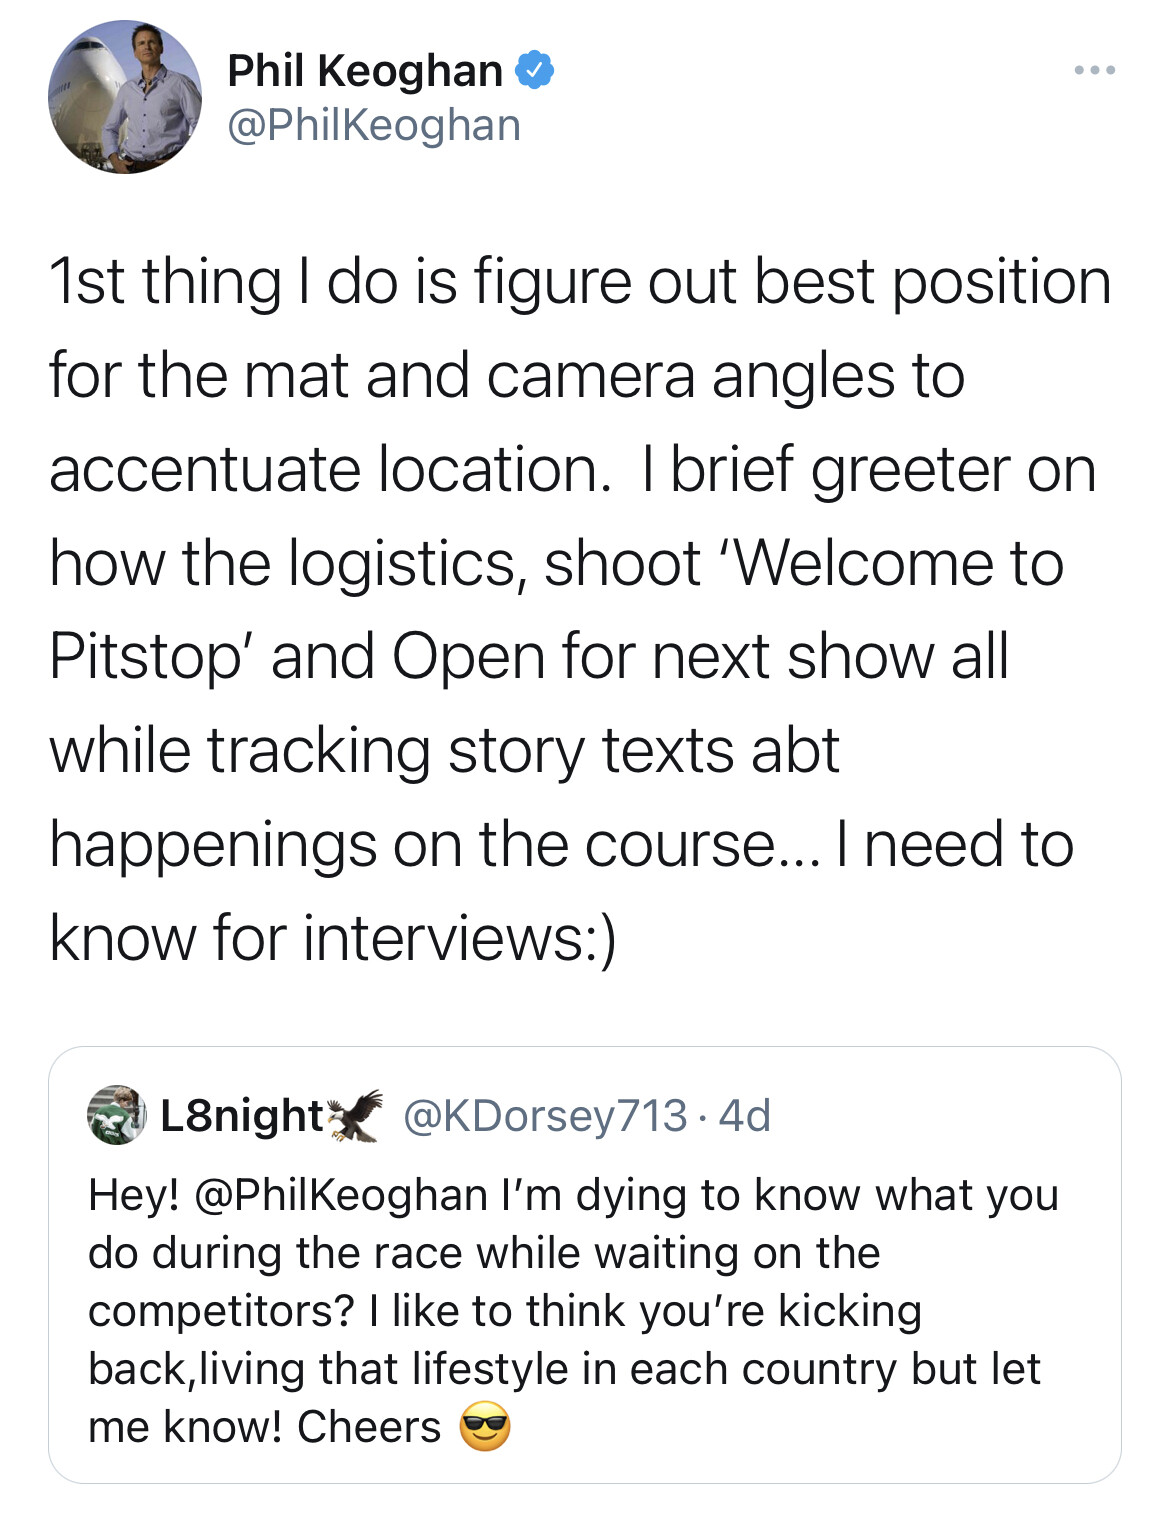Click the "know for interviews:)" closing line
Viewport: 1170px width, 1517px height.
[333, 939]
